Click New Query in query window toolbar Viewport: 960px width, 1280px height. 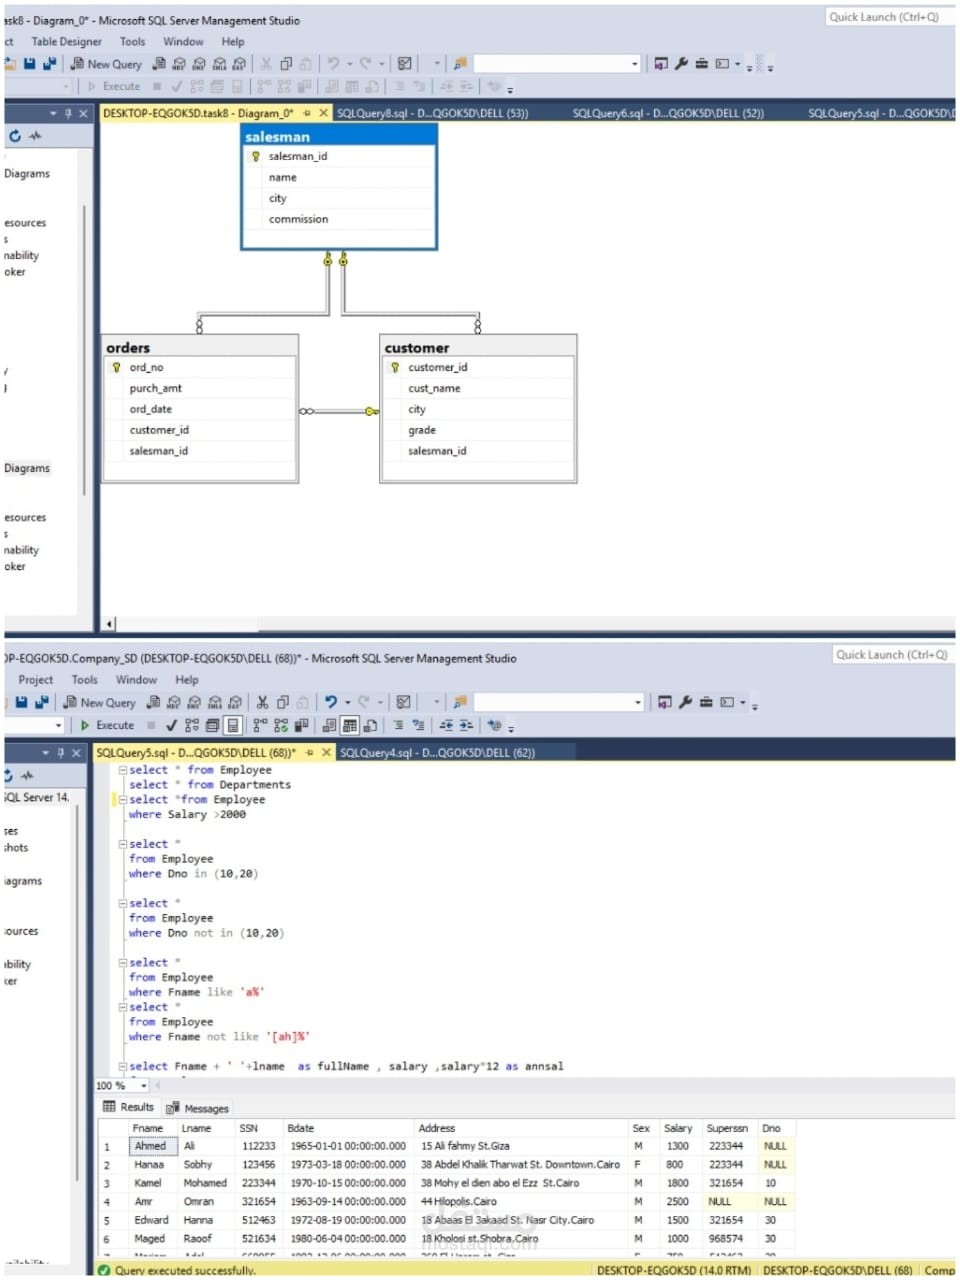100,703
